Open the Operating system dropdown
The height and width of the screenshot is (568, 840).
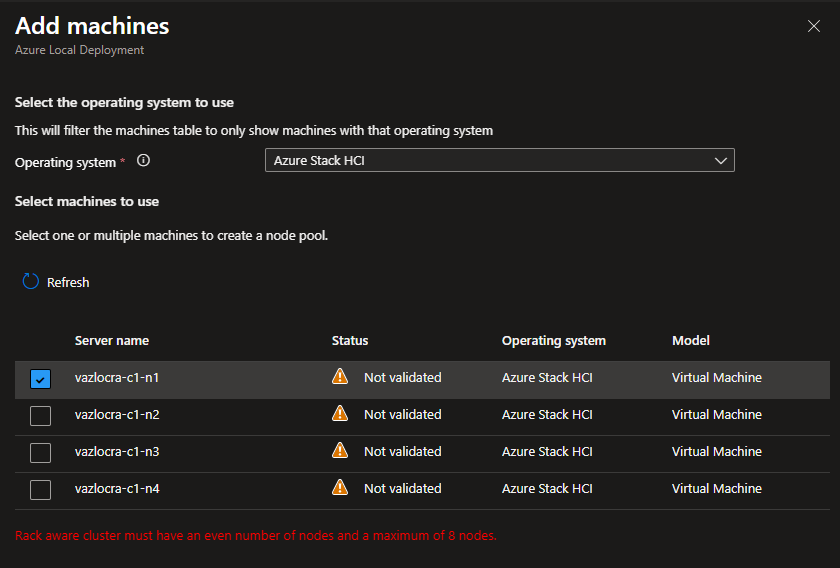point(498,160)
